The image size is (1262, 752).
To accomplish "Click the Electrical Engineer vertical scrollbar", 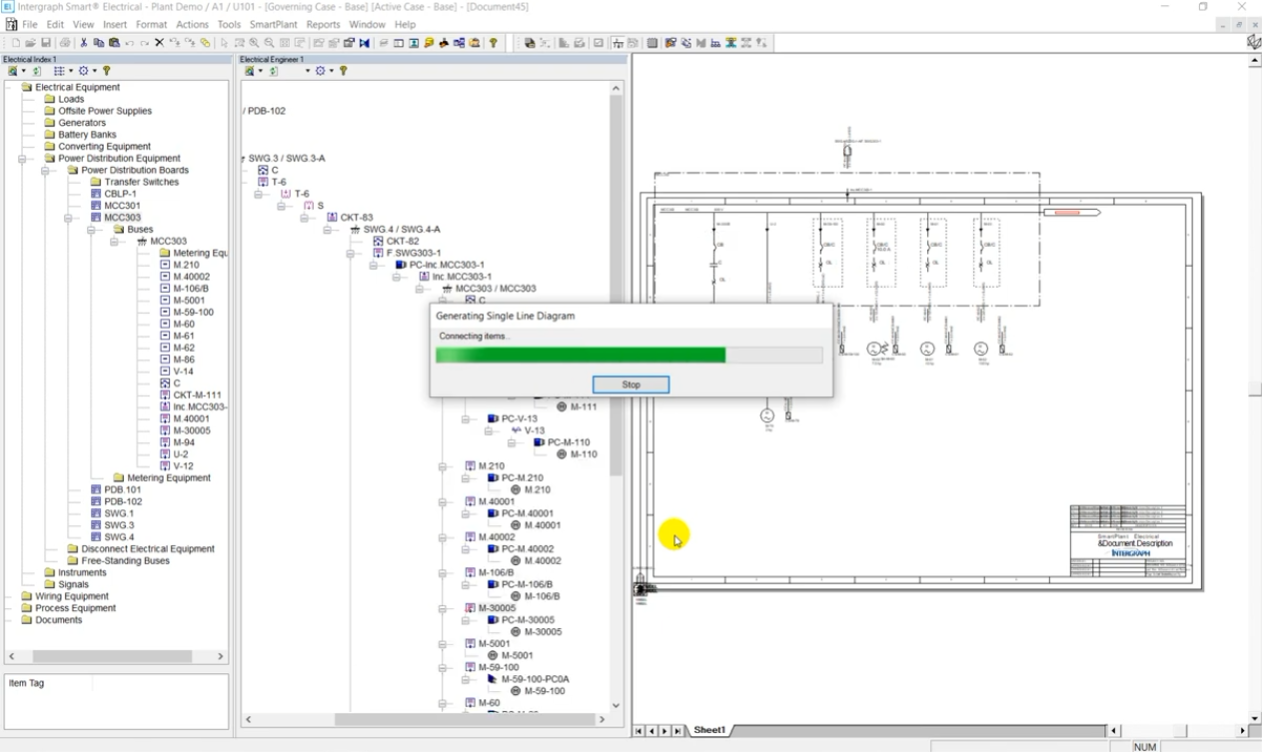I will click(616, 397).
